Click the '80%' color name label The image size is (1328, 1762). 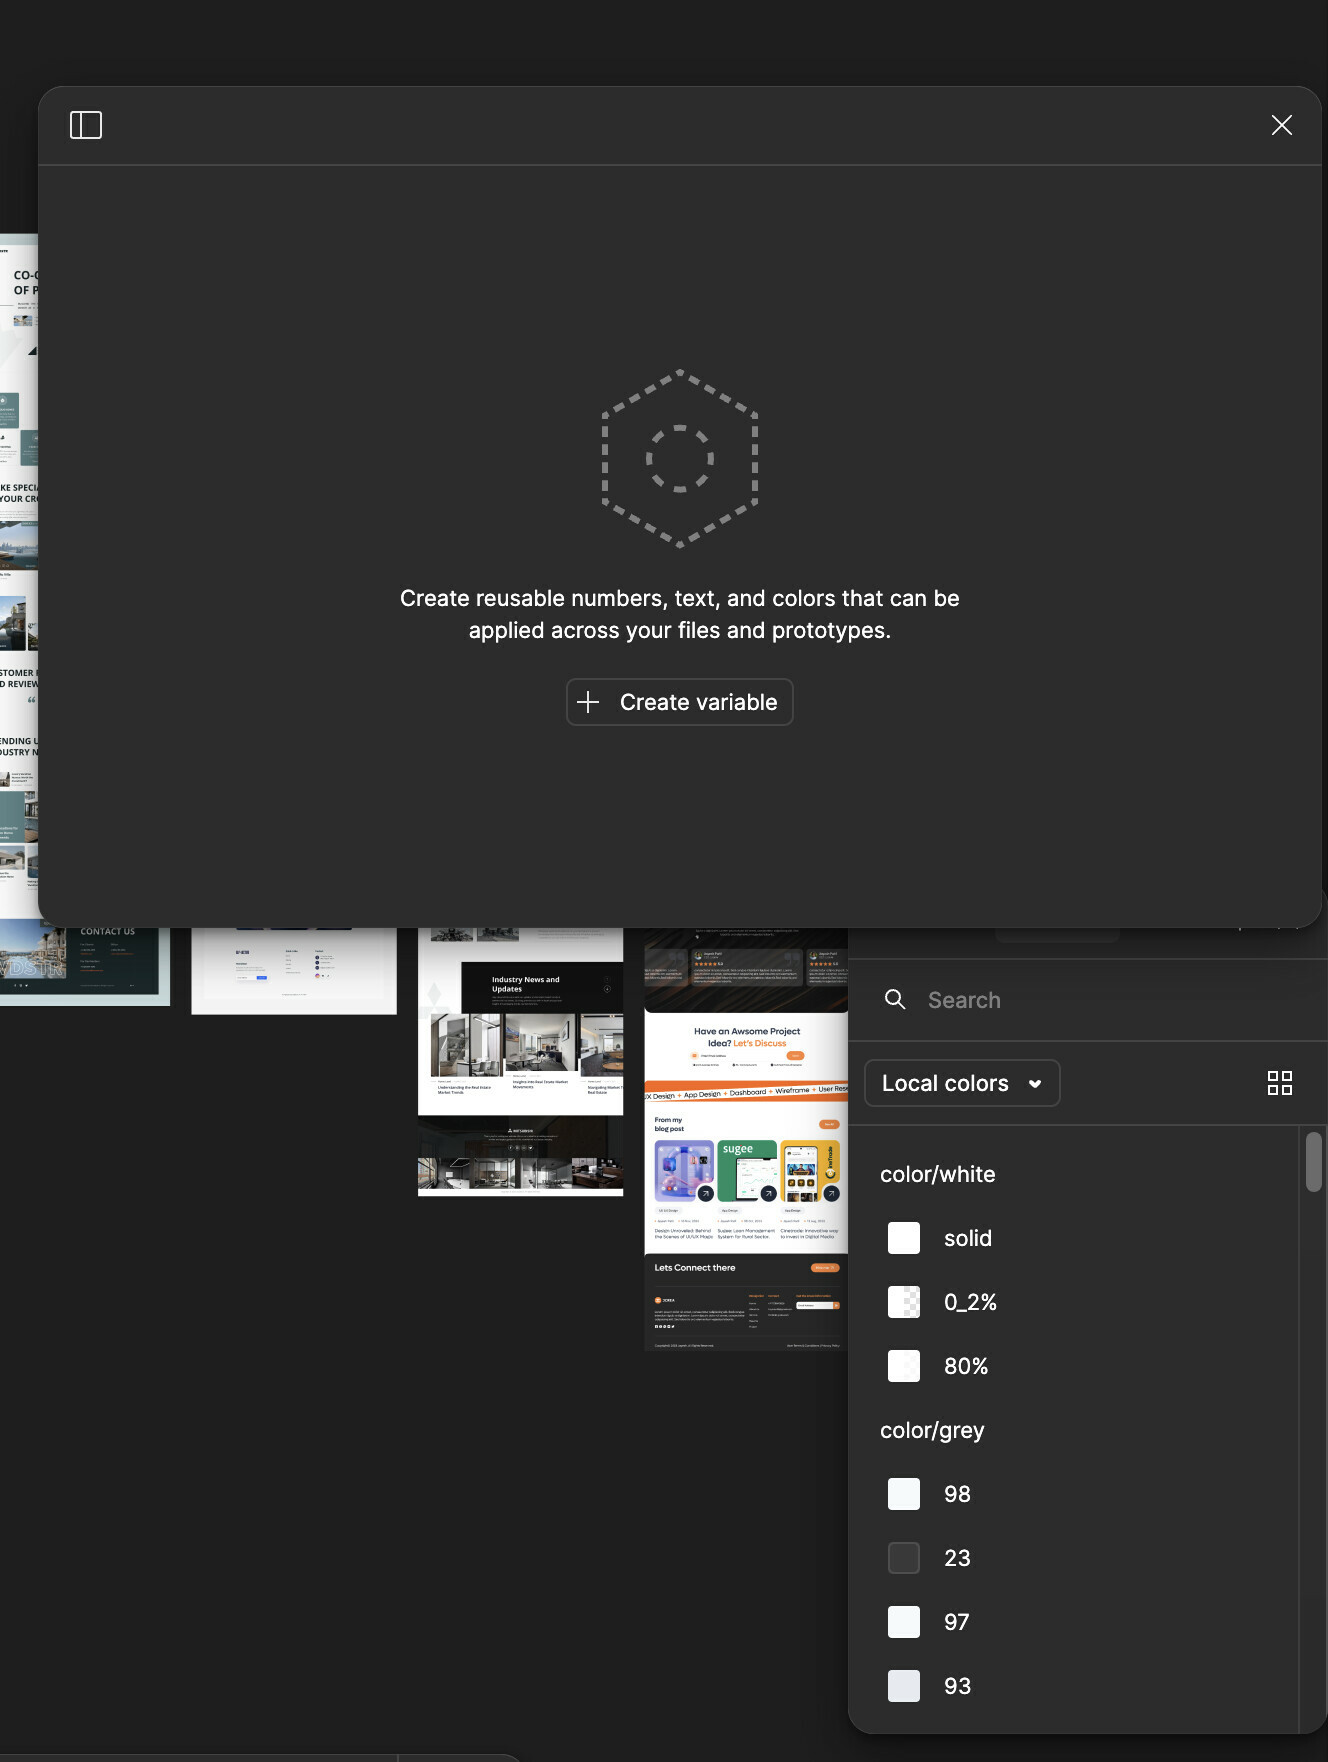[966, 1366]
